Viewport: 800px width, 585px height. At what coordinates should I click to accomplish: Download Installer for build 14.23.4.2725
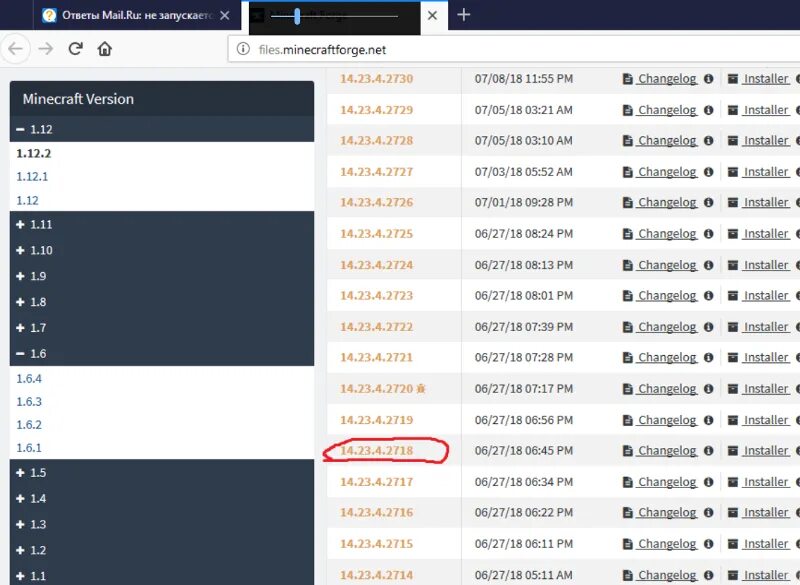(x=766, y=234)
